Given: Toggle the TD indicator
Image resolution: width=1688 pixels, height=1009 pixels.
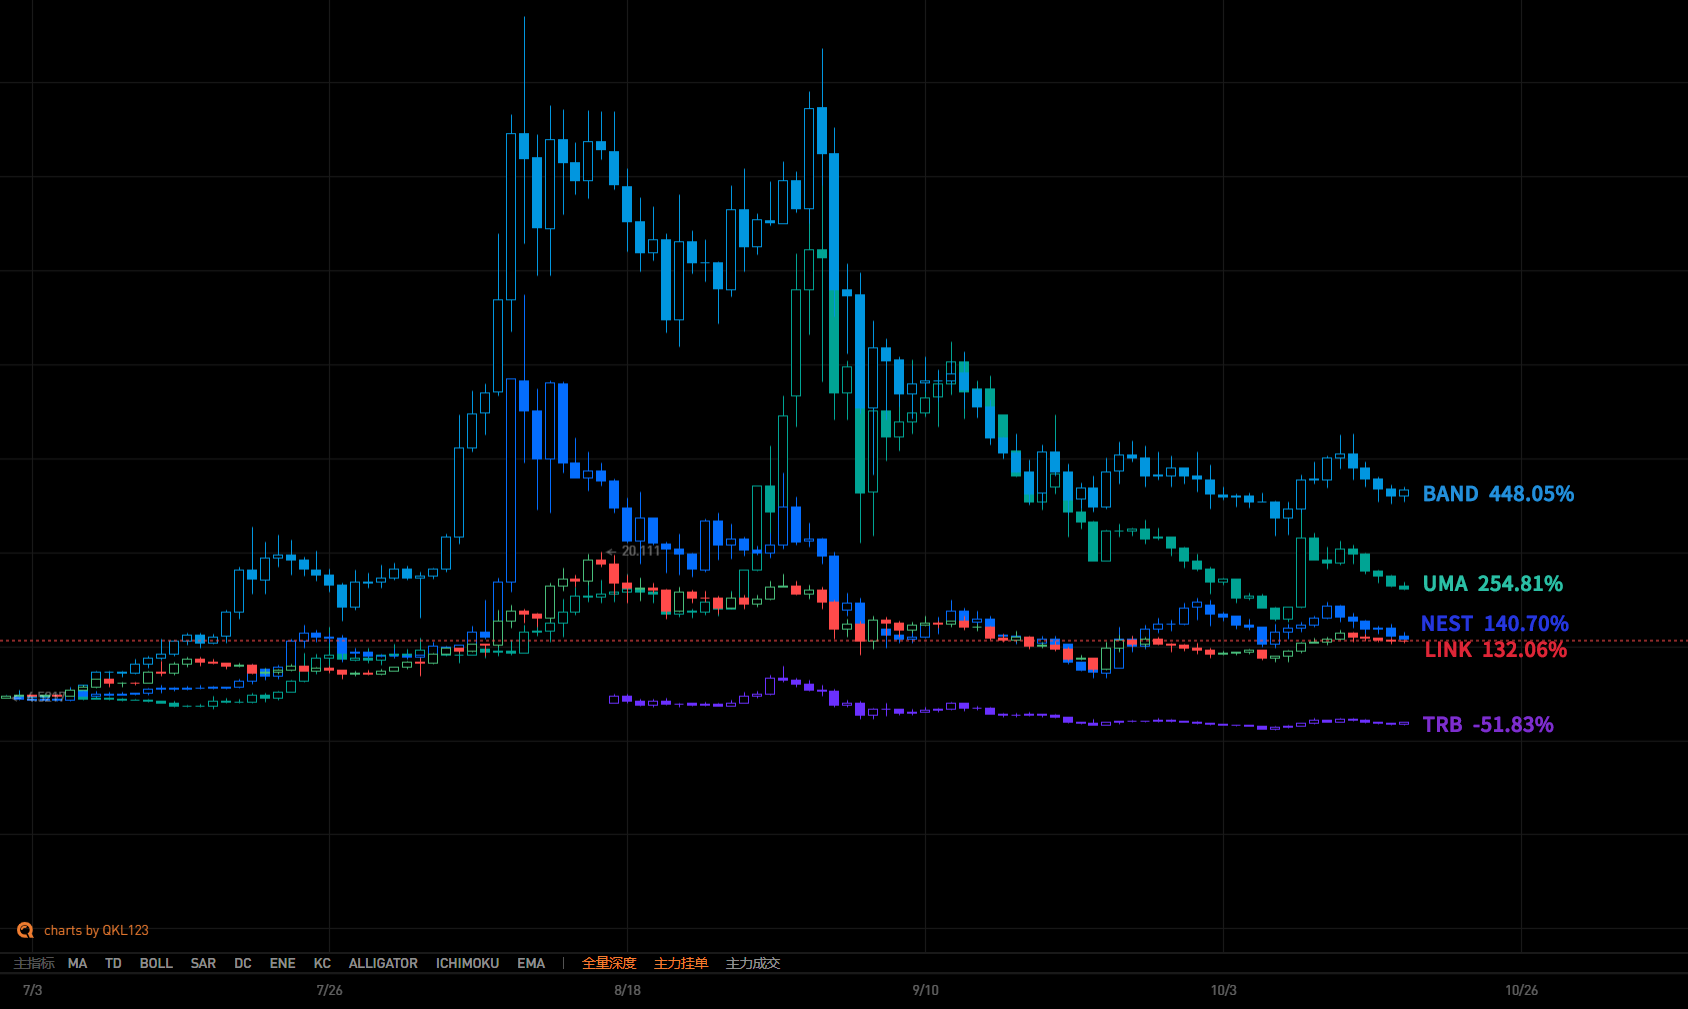Looking at the screenshot, I should (113, 963).
